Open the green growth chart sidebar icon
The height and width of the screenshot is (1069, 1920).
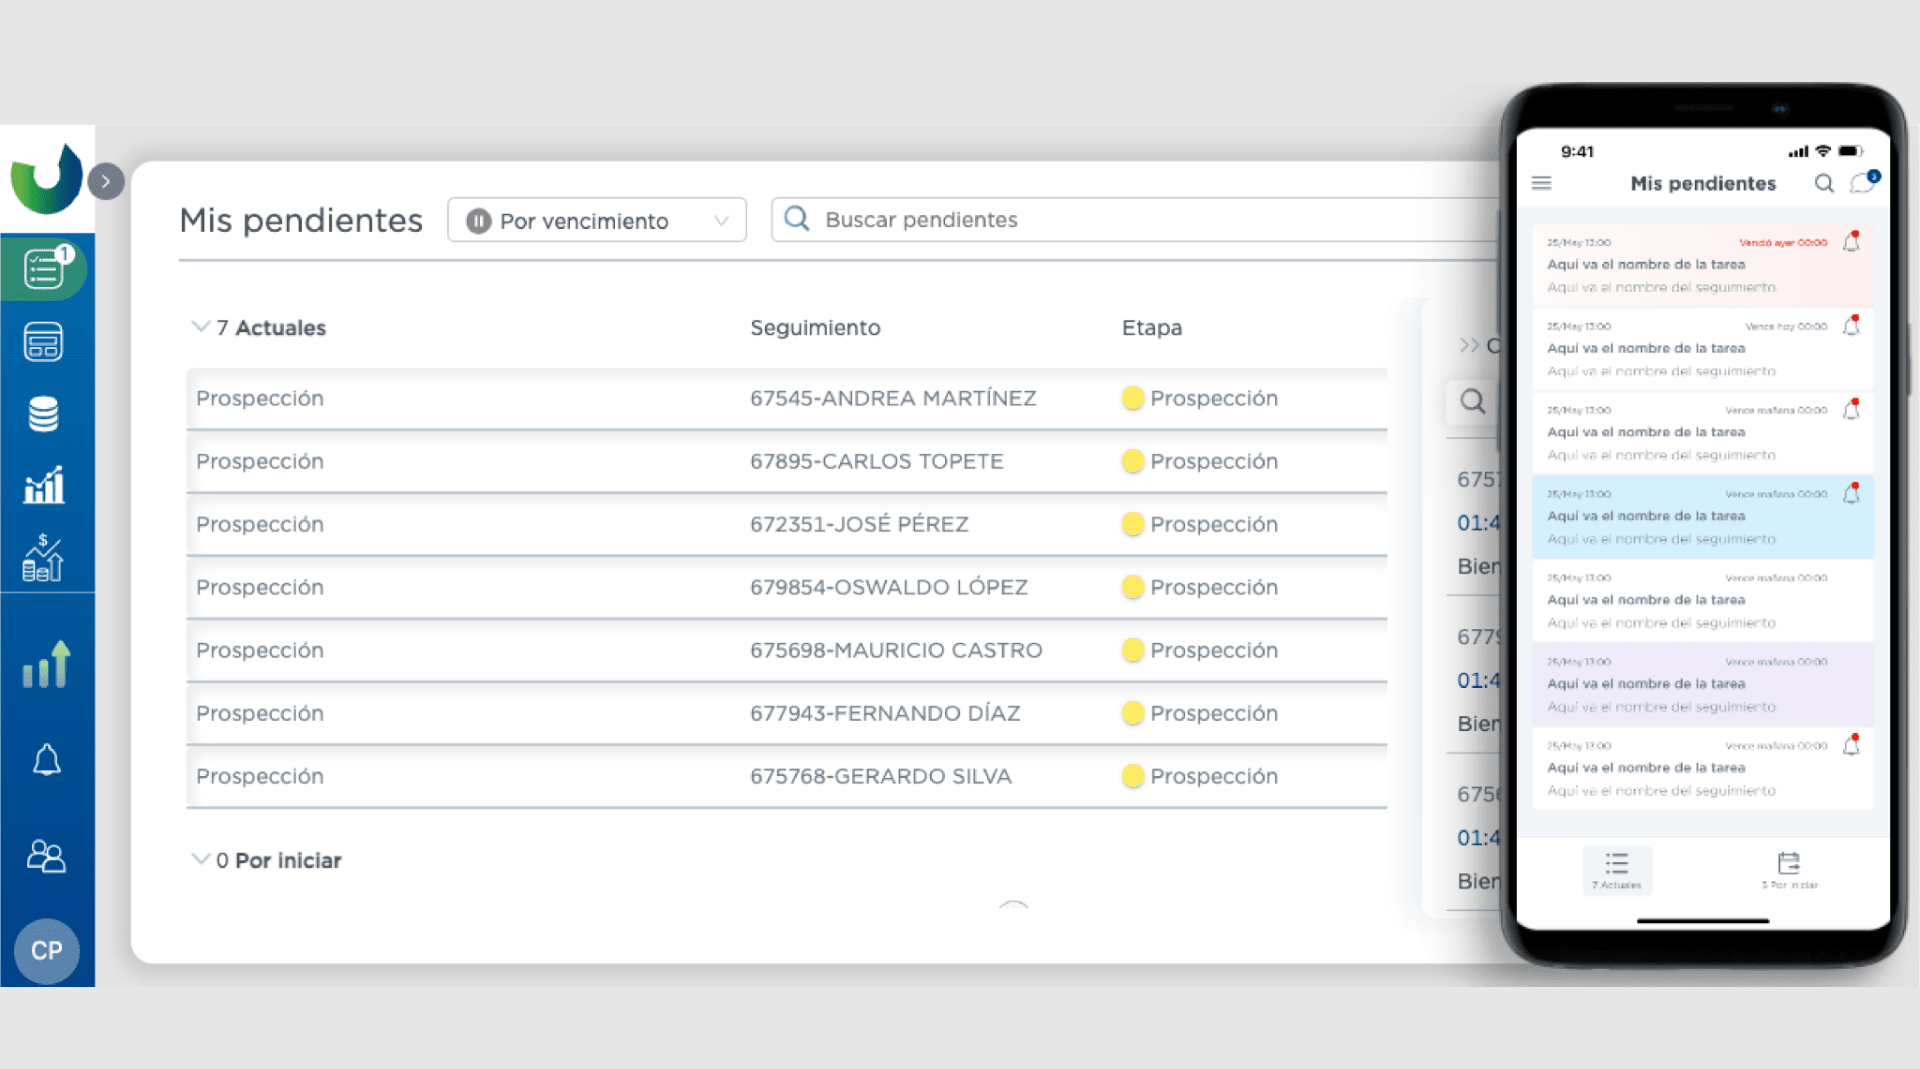[46, 665]
